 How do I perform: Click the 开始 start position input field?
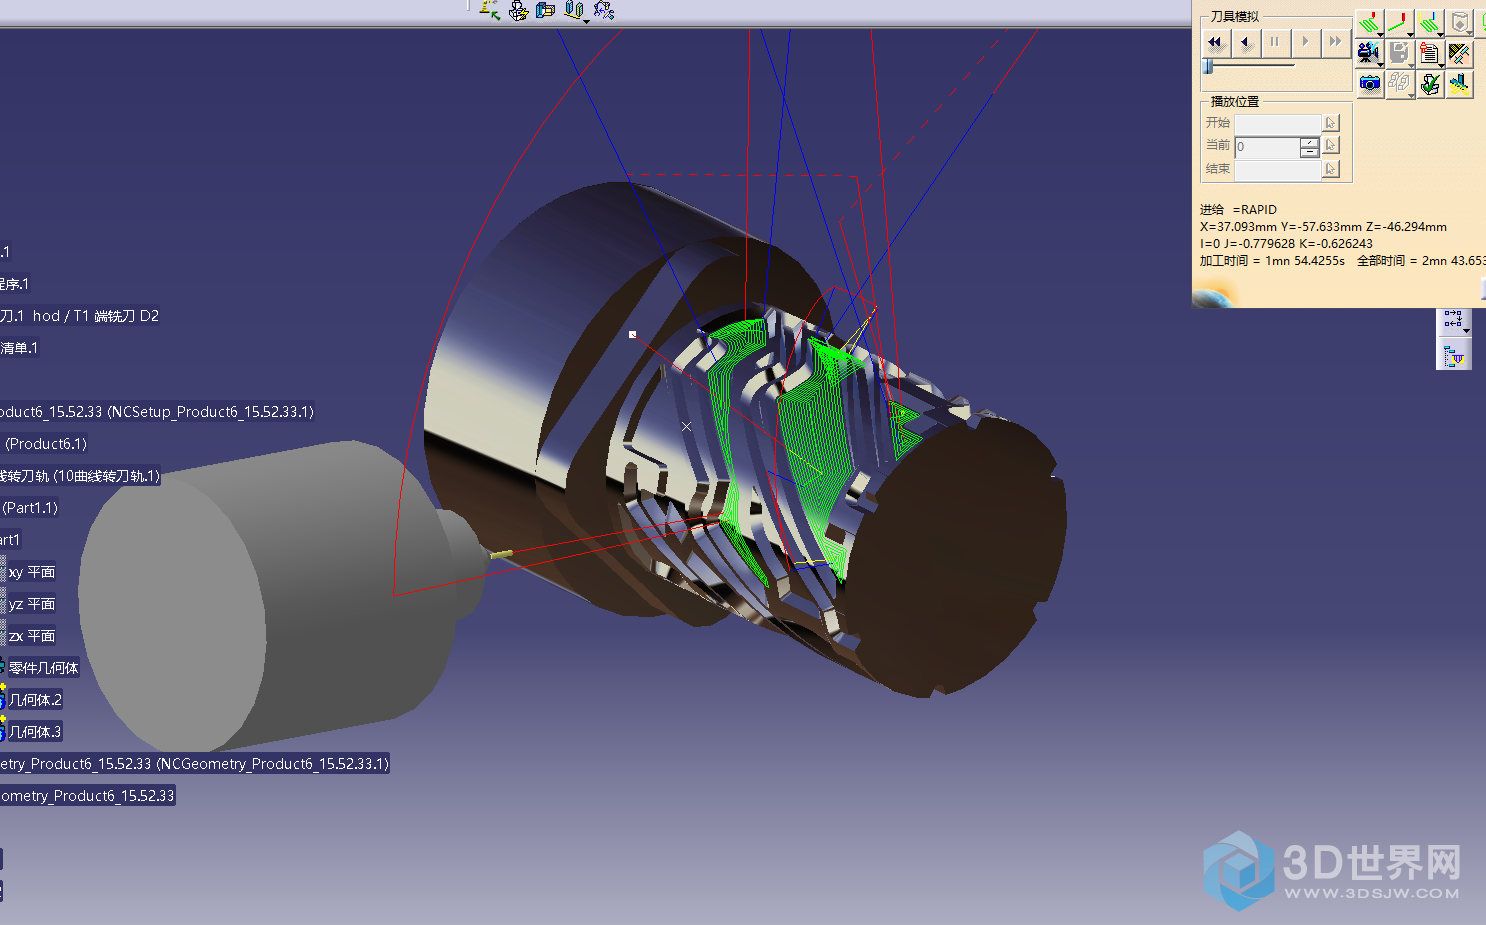coord(1278,123)
